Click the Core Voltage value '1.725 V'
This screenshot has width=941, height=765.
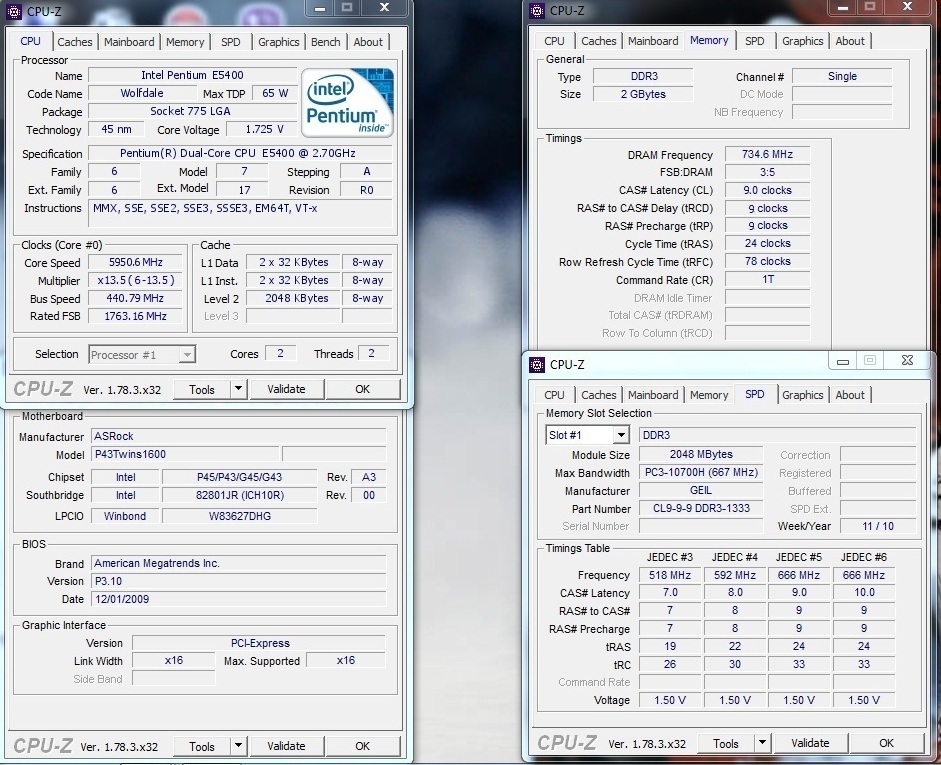point(262,129)
